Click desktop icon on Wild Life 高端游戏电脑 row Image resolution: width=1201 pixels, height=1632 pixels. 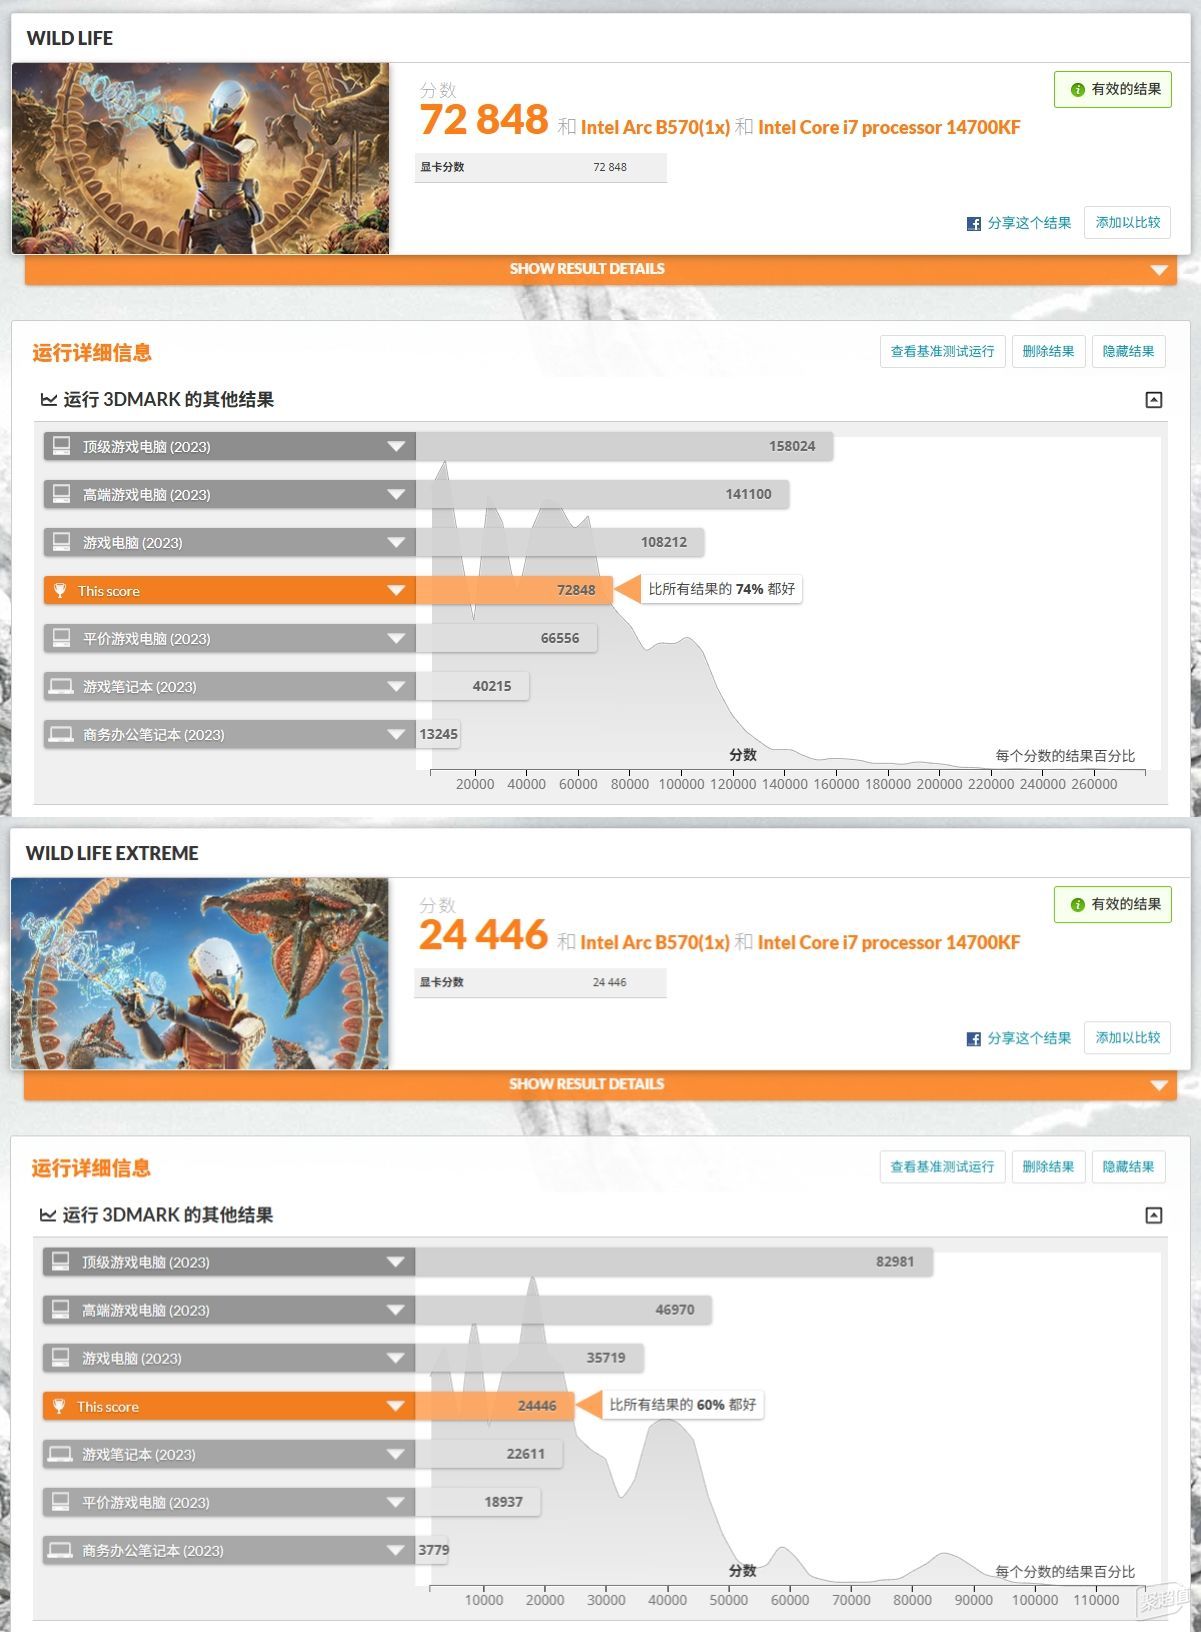click(x=62, y=494)
